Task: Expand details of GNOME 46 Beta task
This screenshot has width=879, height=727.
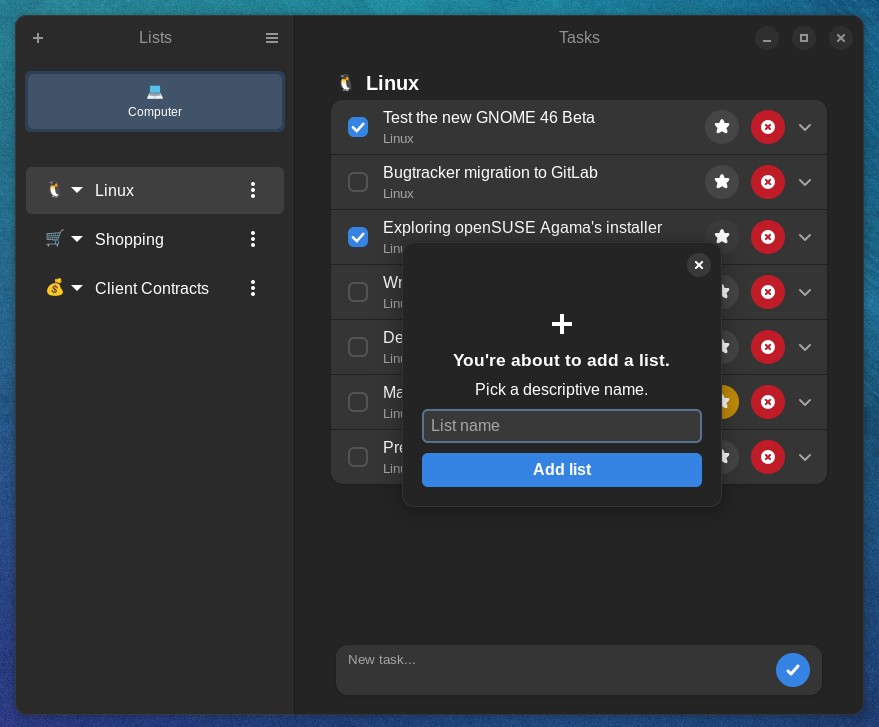Action: (805, 127)
